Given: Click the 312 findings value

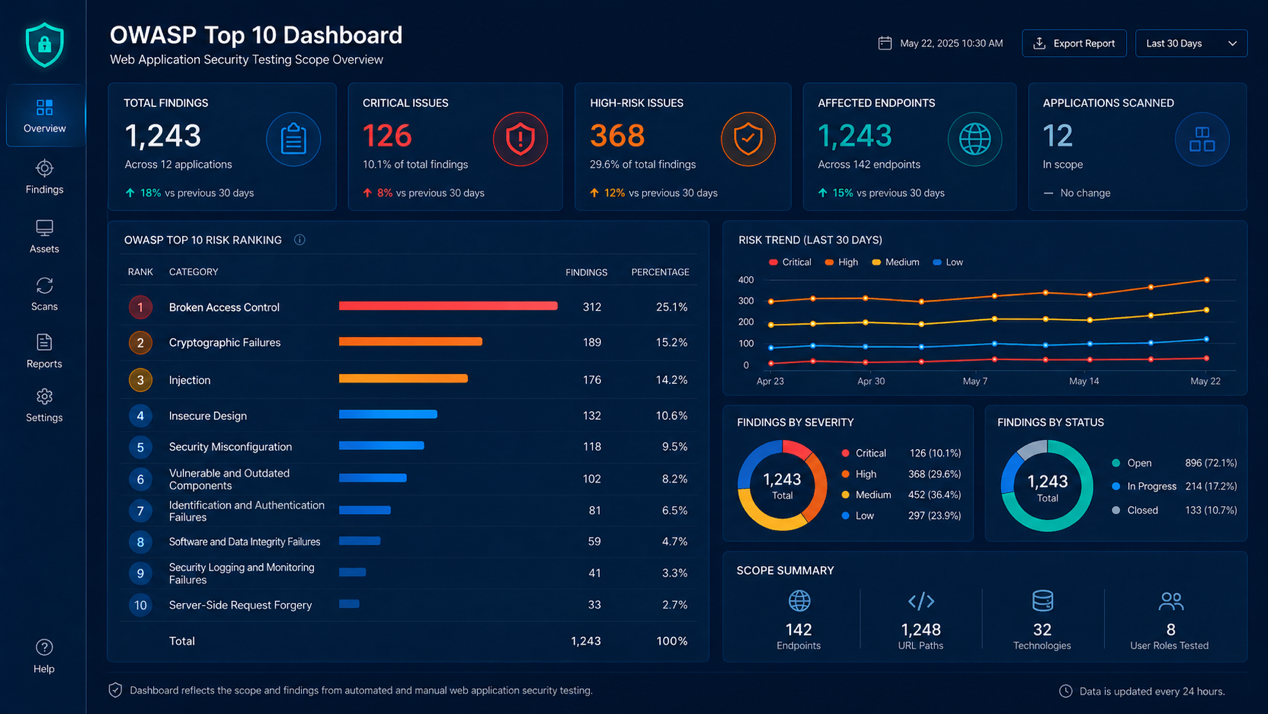Looking at the screenshot, I should pos(592,307).
